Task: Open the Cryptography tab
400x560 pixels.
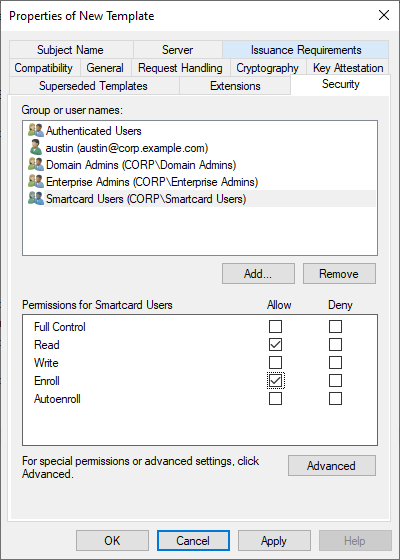Action: coord(268,68)
